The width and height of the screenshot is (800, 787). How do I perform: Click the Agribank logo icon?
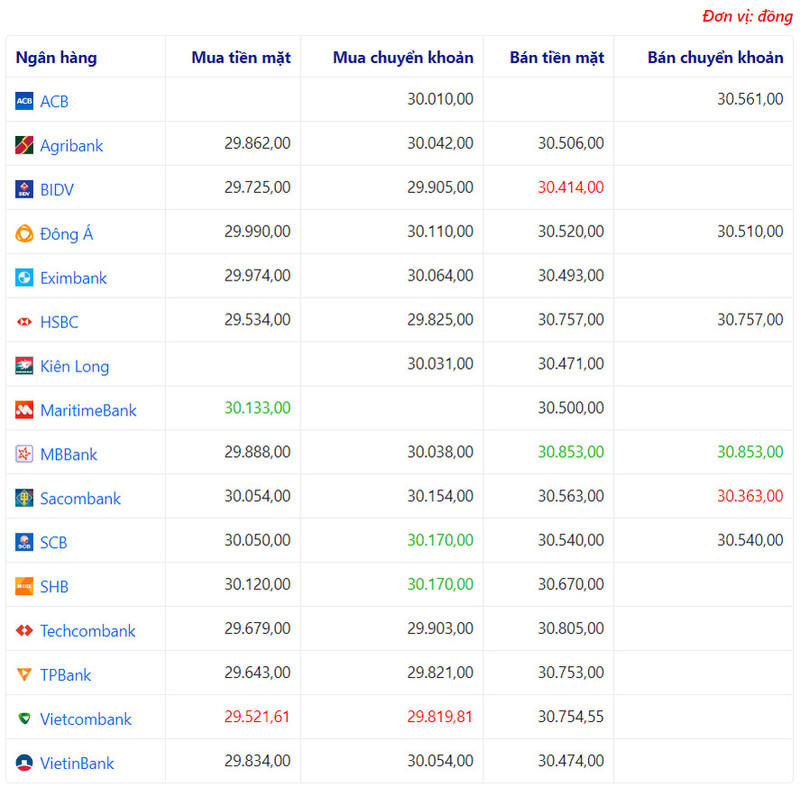(24, 145)
